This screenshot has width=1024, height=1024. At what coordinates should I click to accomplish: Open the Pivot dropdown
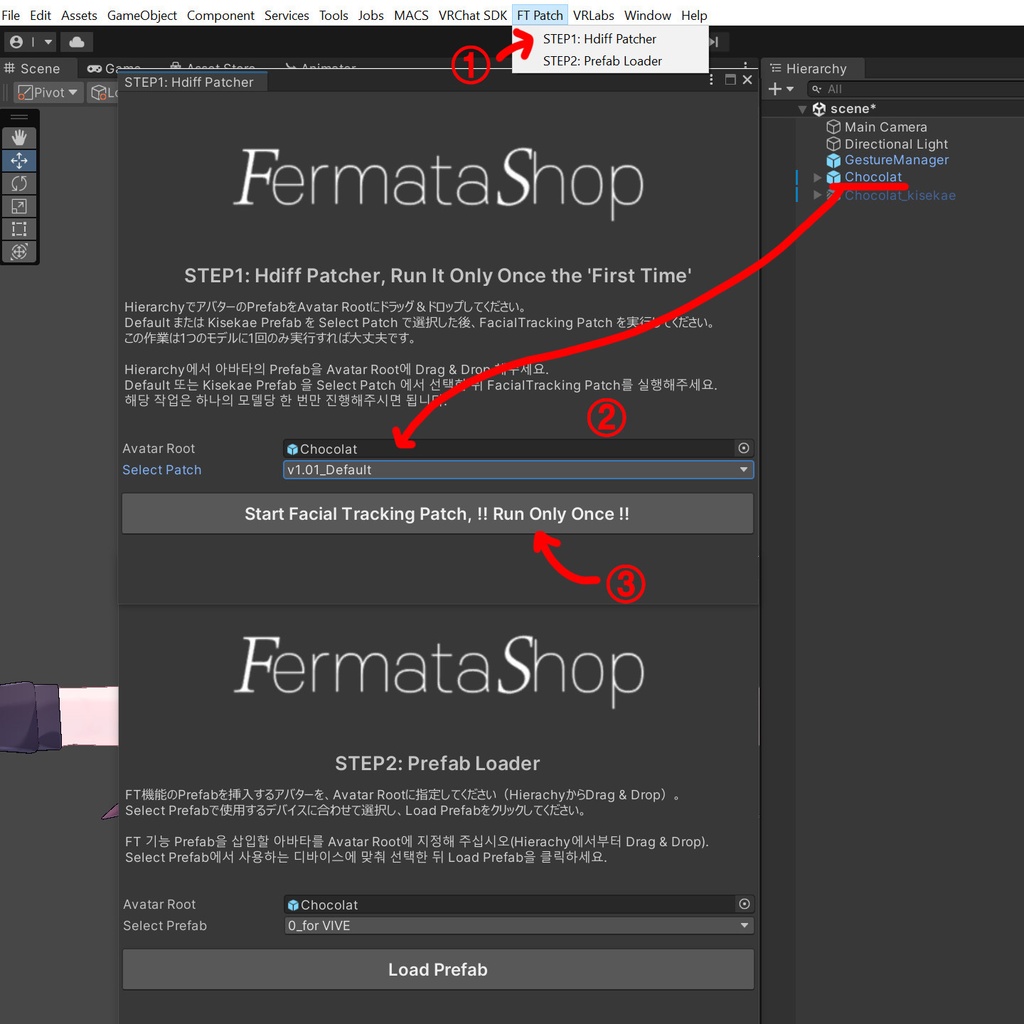click(x=46, y=91)
